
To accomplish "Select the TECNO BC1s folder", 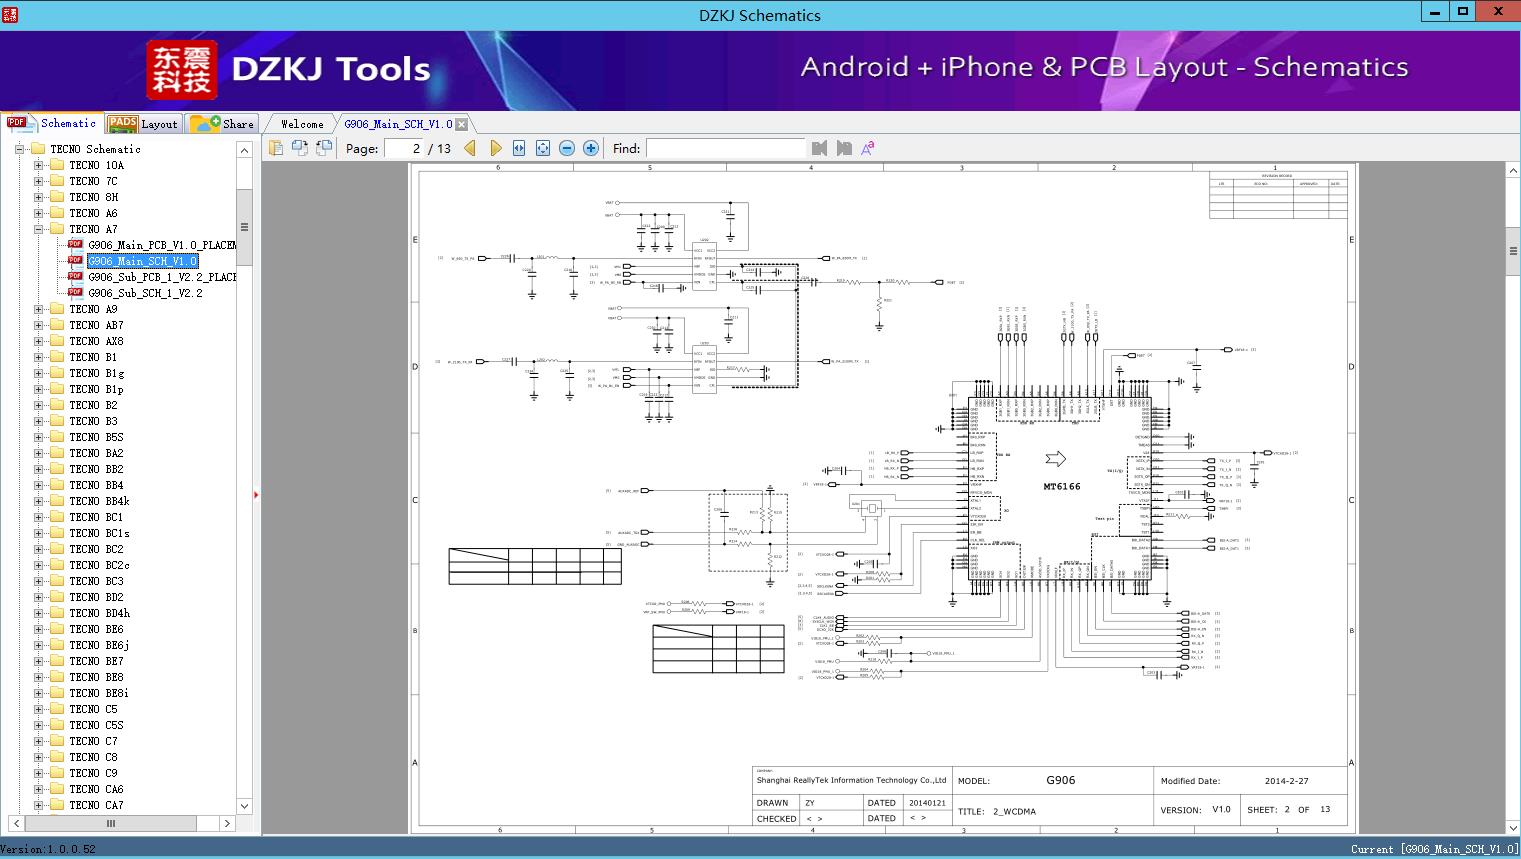I will point(99,533).
